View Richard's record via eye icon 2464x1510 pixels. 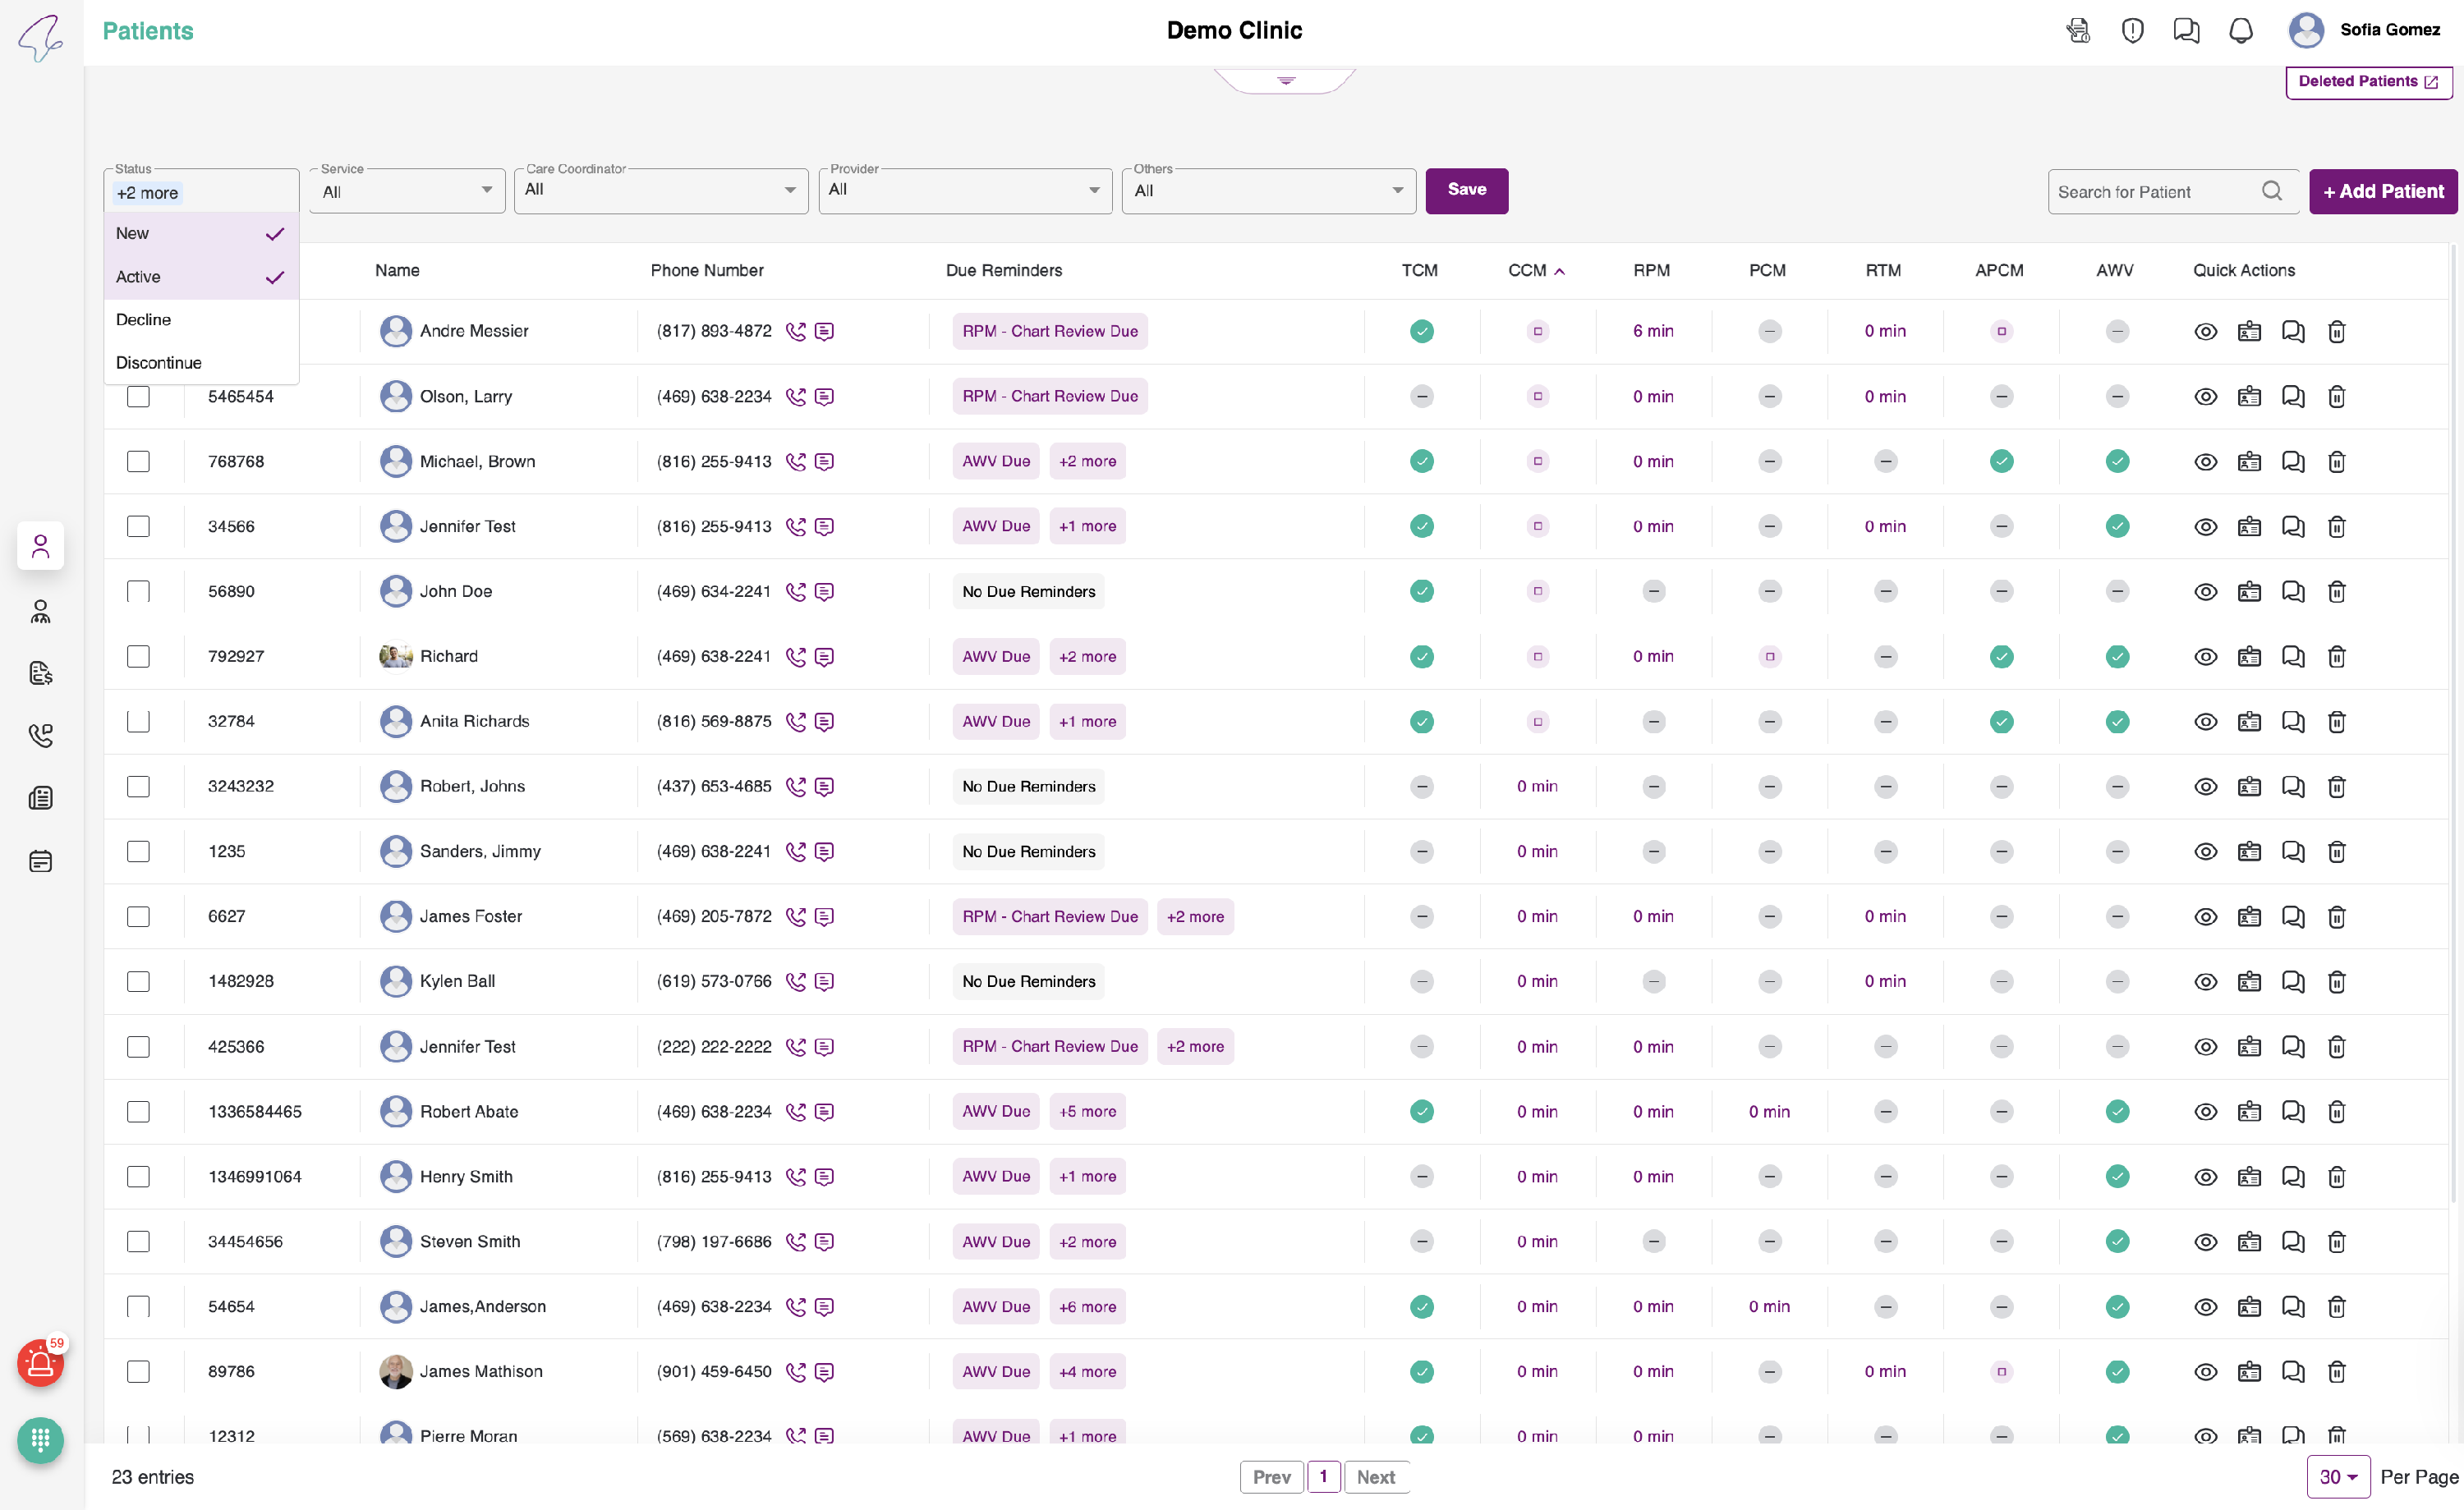[x=2205, y=657]
